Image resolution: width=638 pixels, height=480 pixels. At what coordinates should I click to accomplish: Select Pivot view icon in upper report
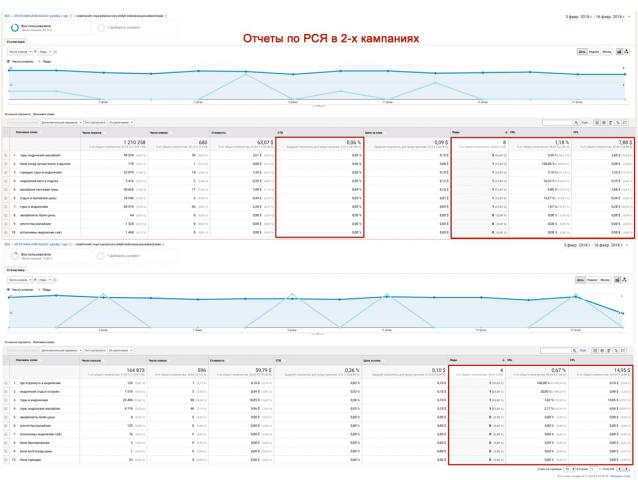625,122
